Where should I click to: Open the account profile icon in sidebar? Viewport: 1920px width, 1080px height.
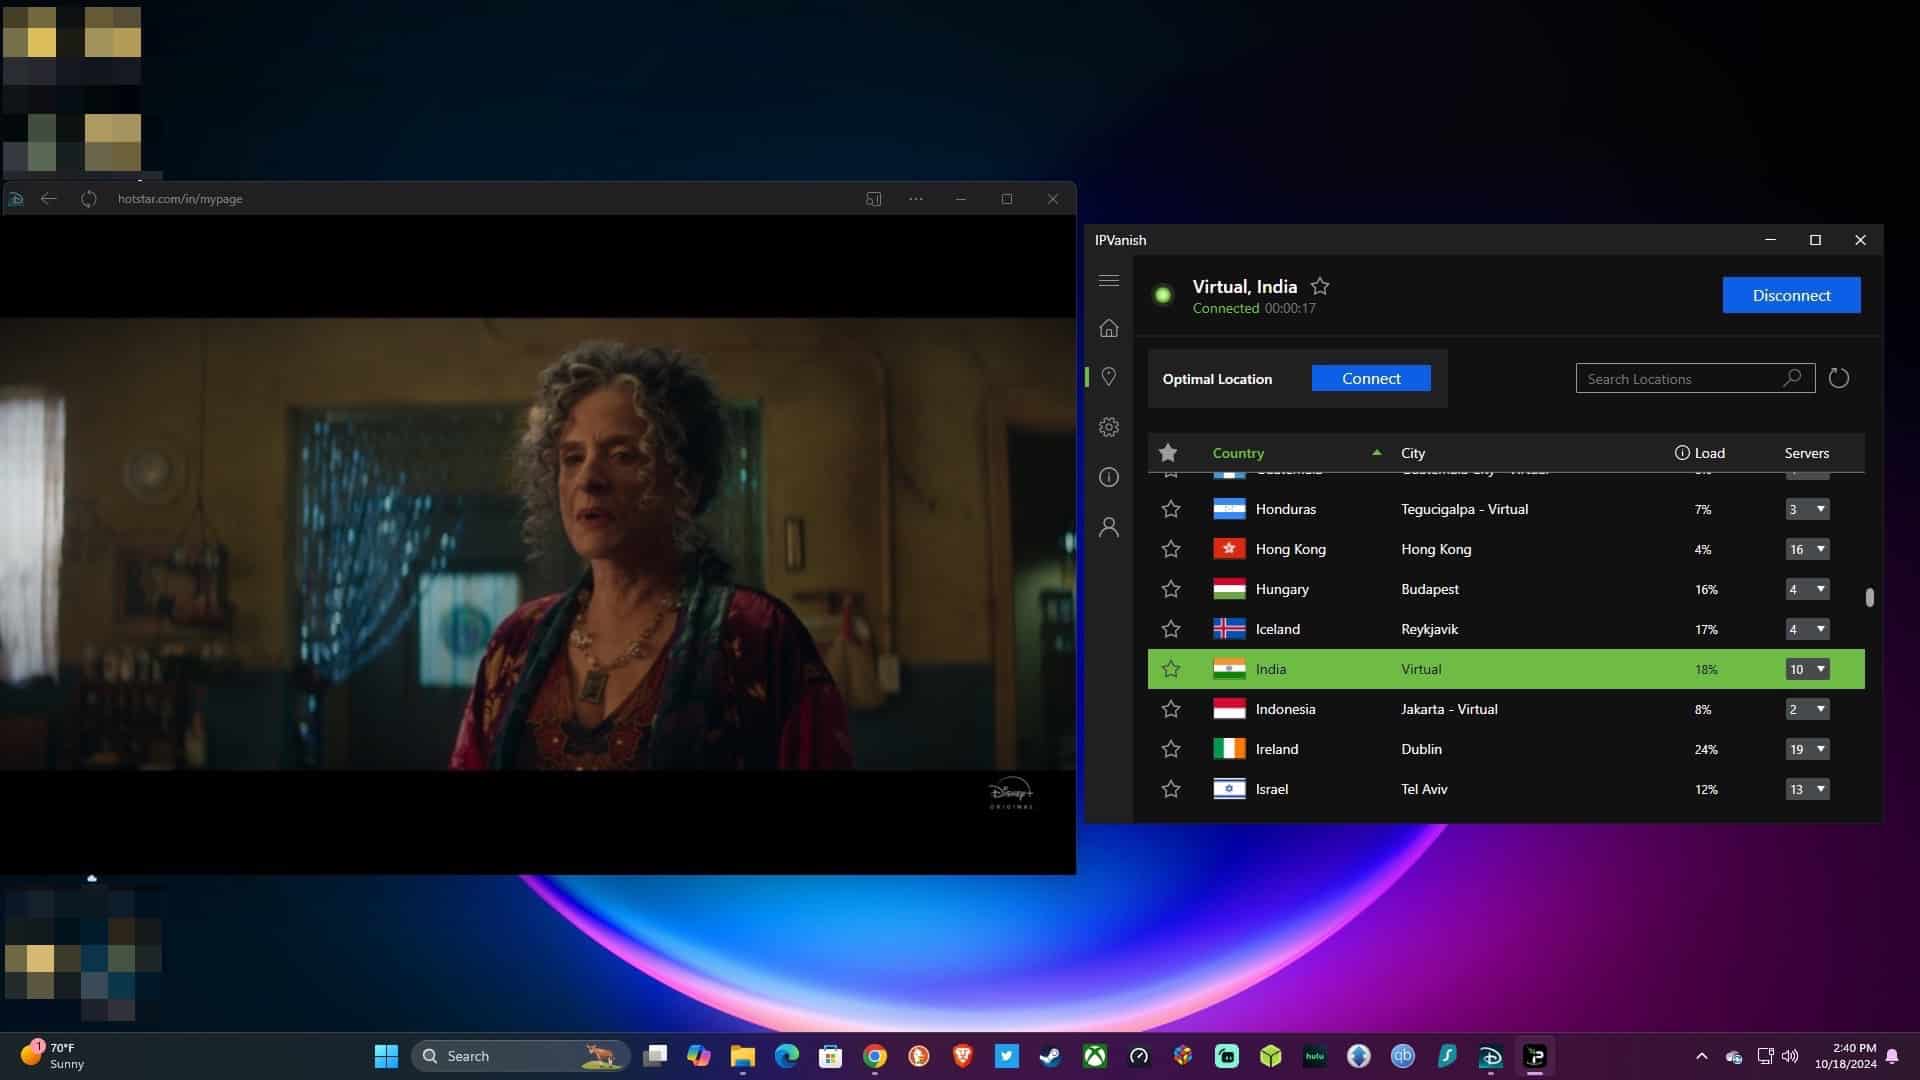[1108, 527]
